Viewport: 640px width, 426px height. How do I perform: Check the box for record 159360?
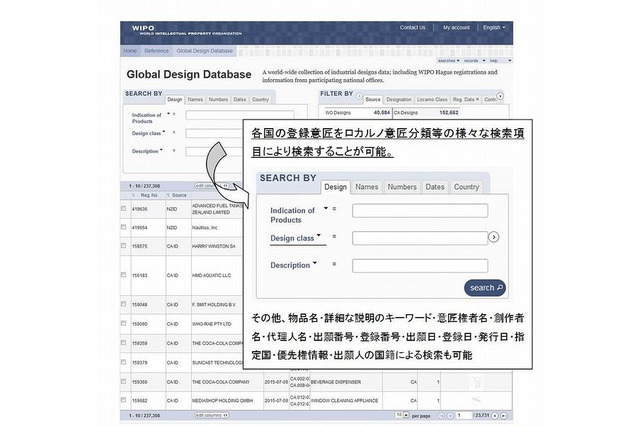click(124, 381)
